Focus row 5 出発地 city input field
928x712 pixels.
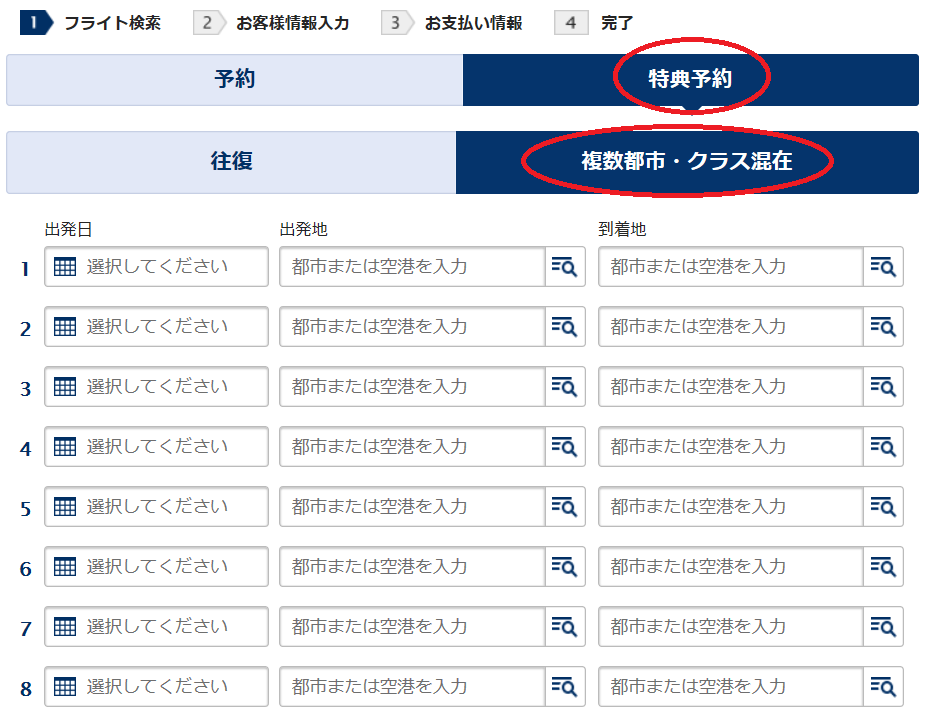tap(413, 507)
